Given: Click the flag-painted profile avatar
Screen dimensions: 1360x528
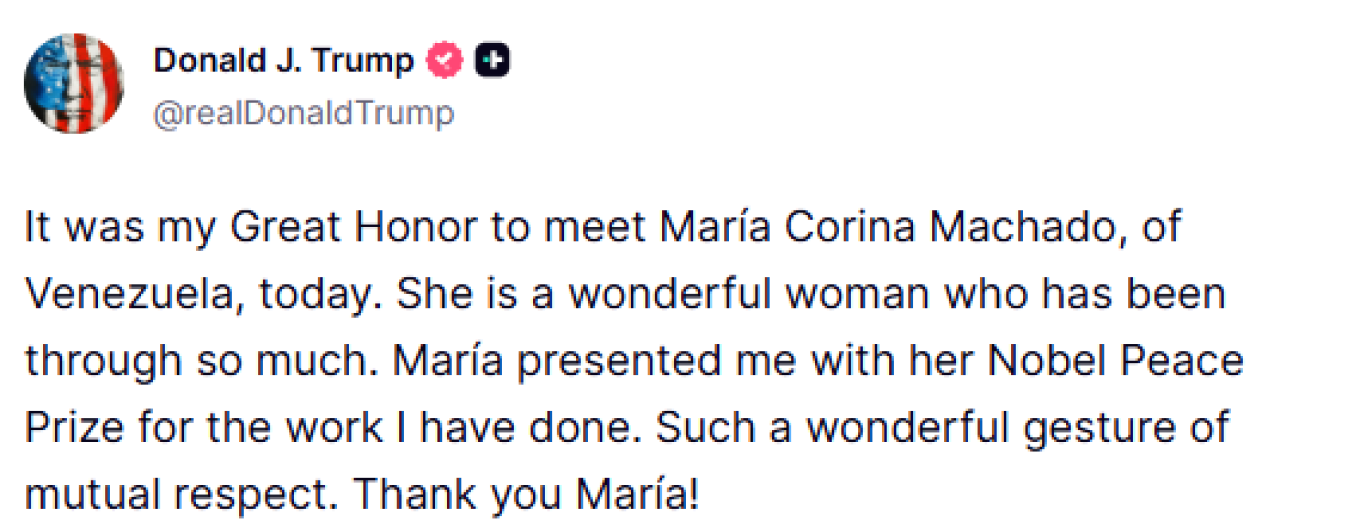Looking at the screenshot, I should click(x=73, y=83).
